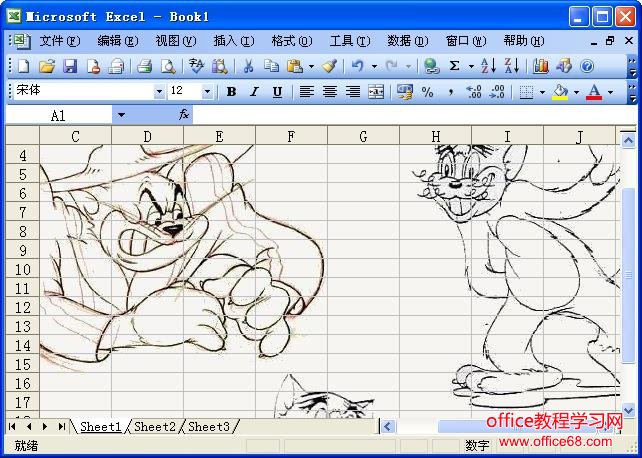Screen dimensions: 642x458
Task: Toggle Italic formatting
Action: click(x=254, y=92)
